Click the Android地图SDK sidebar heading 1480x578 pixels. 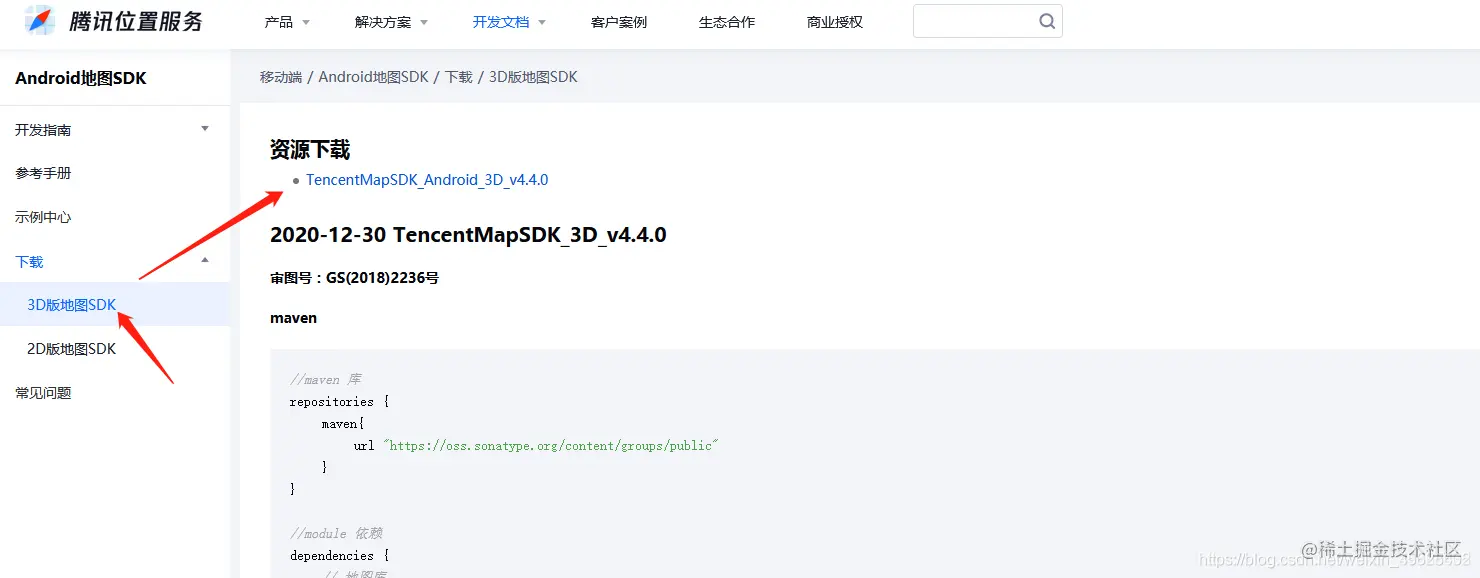point(81,78)
